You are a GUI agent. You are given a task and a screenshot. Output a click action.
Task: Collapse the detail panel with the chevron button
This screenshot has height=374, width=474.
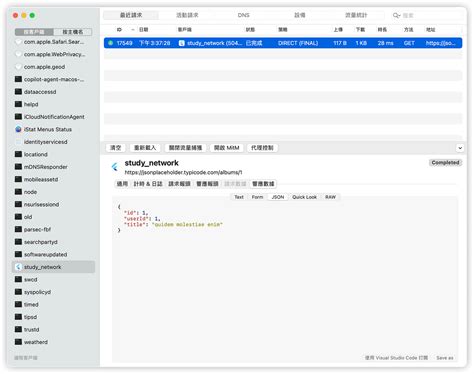(x=460, y=148)
